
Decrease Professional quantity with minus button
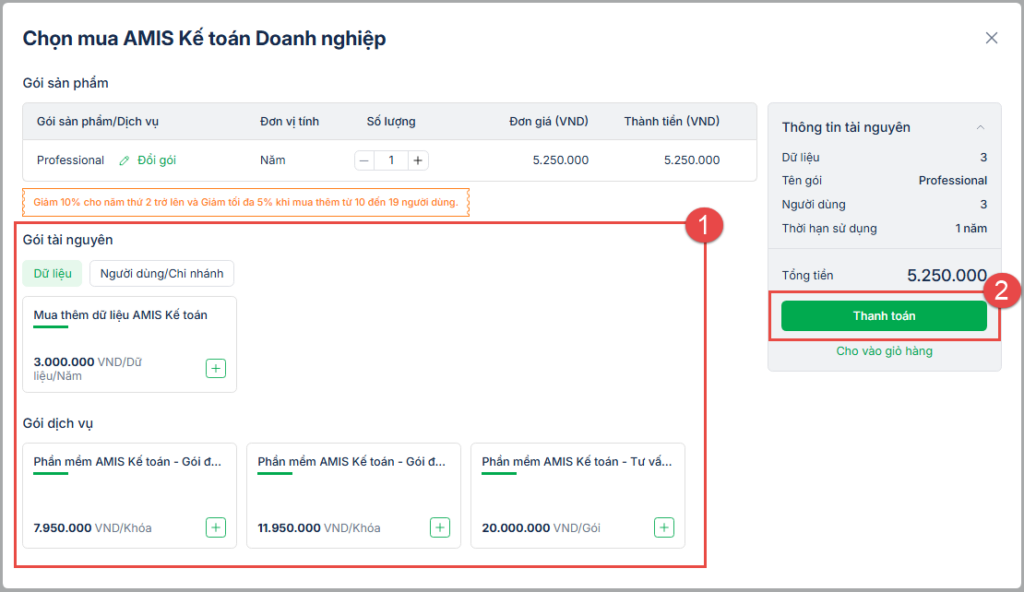click(364, 160)
